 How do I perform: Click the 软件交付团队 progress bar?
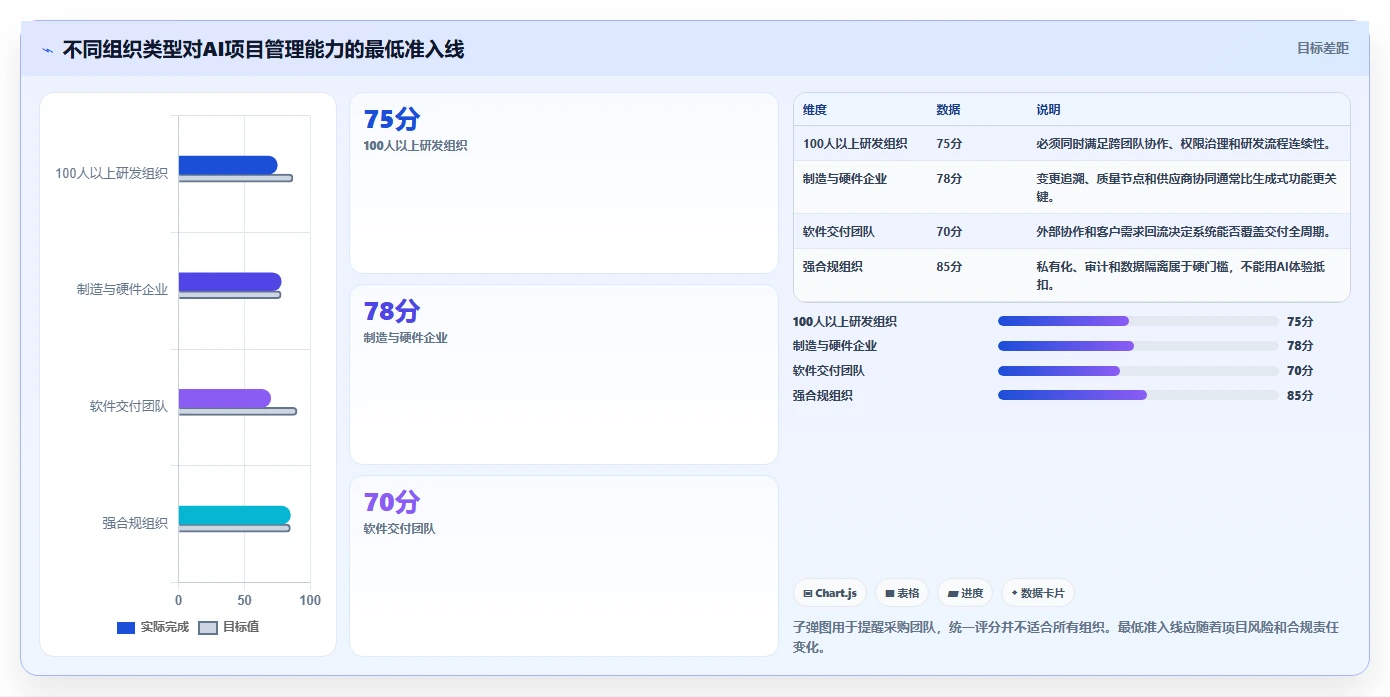coord(1138,371)
